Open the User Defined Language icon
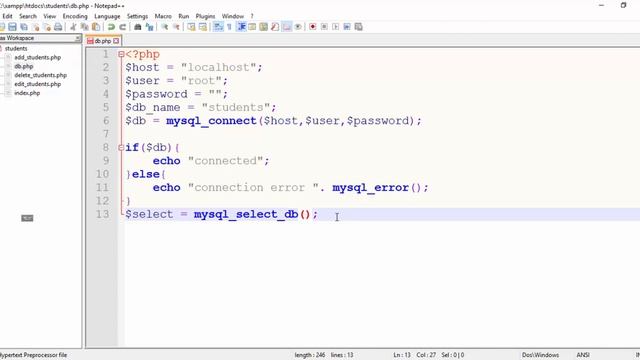640x360 pixels. coord(252,27)
